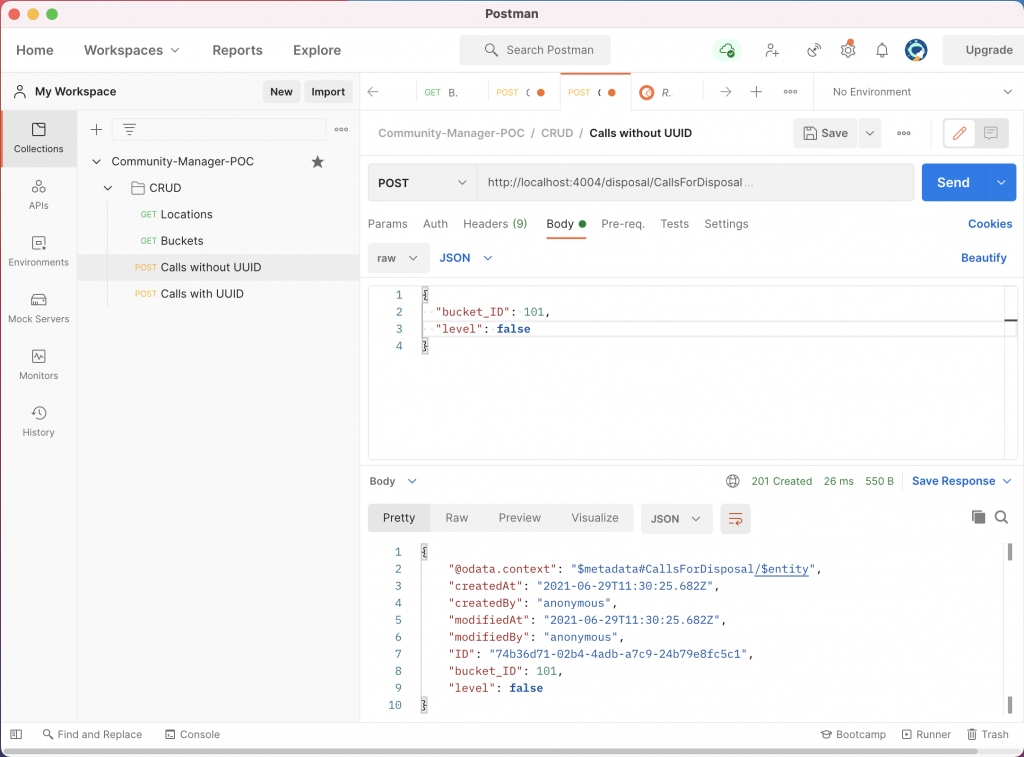Image resolution: width=1024 pixels, height=757 pixels.
Task: Open request more actions ellipsis
Action: pyautogui.click(x=904, y=133)
